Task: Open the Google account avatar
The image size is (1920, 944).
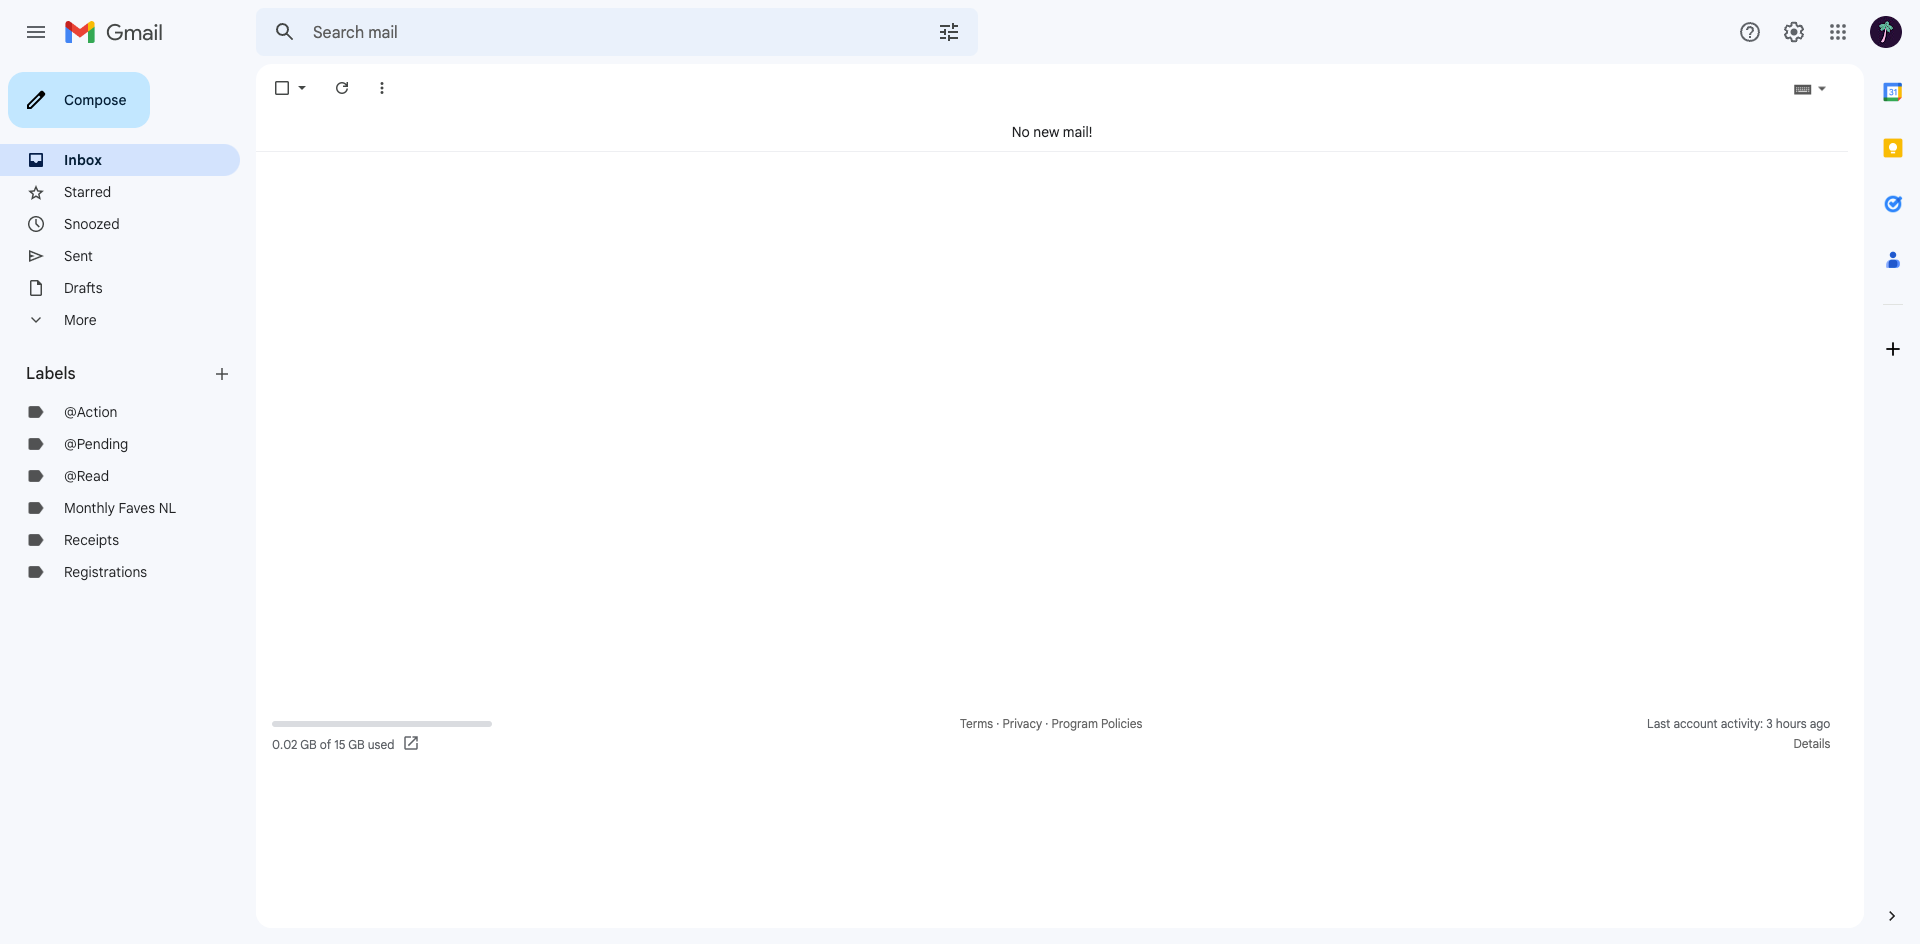Action: tap(1886, 32)
